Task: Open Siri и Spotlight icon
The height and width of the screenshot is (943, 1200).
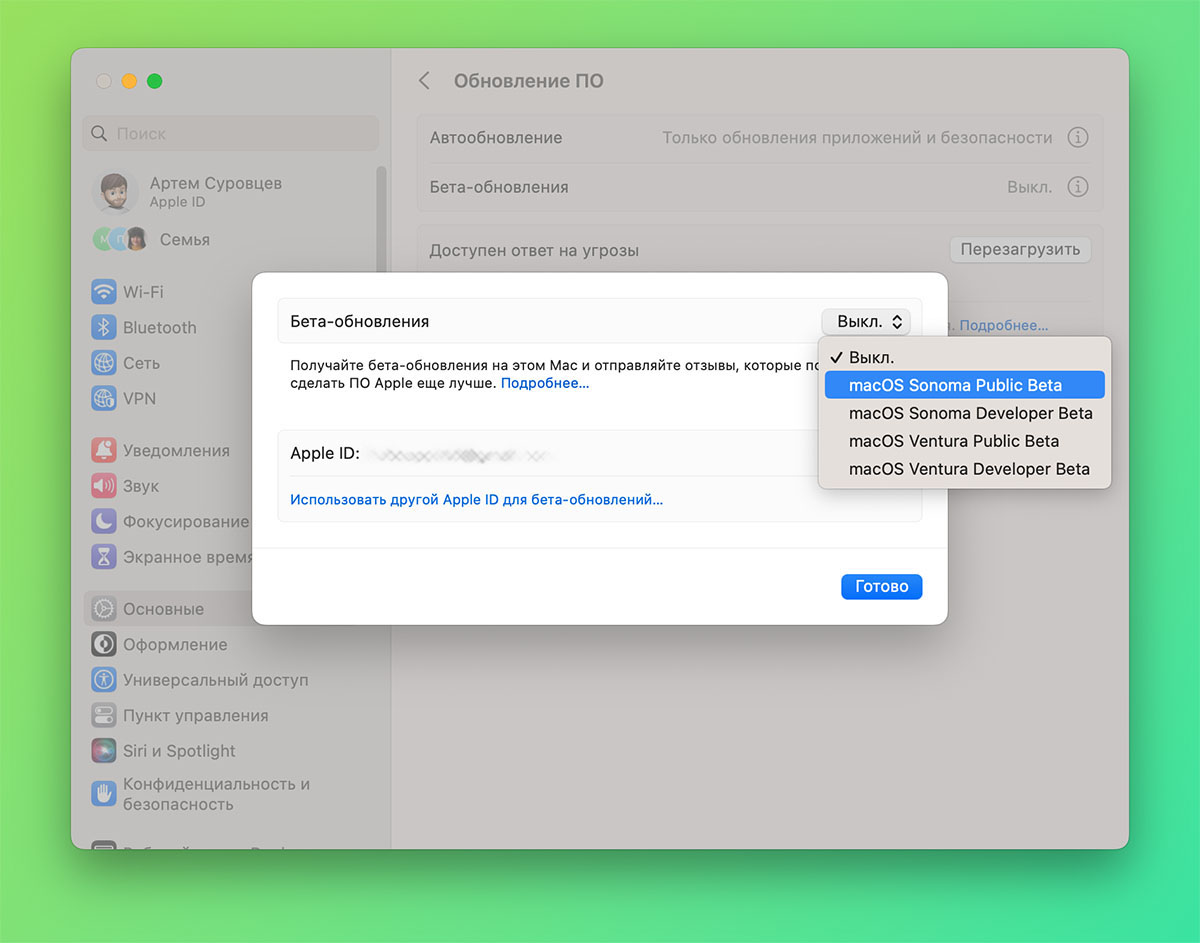Action: (x=104, y=750)
